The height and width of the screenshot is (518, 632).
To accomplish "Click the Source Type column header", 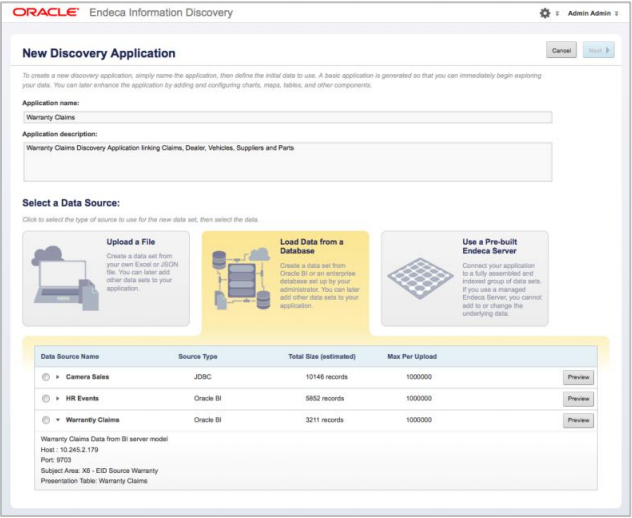I will (x=198, y=357).
